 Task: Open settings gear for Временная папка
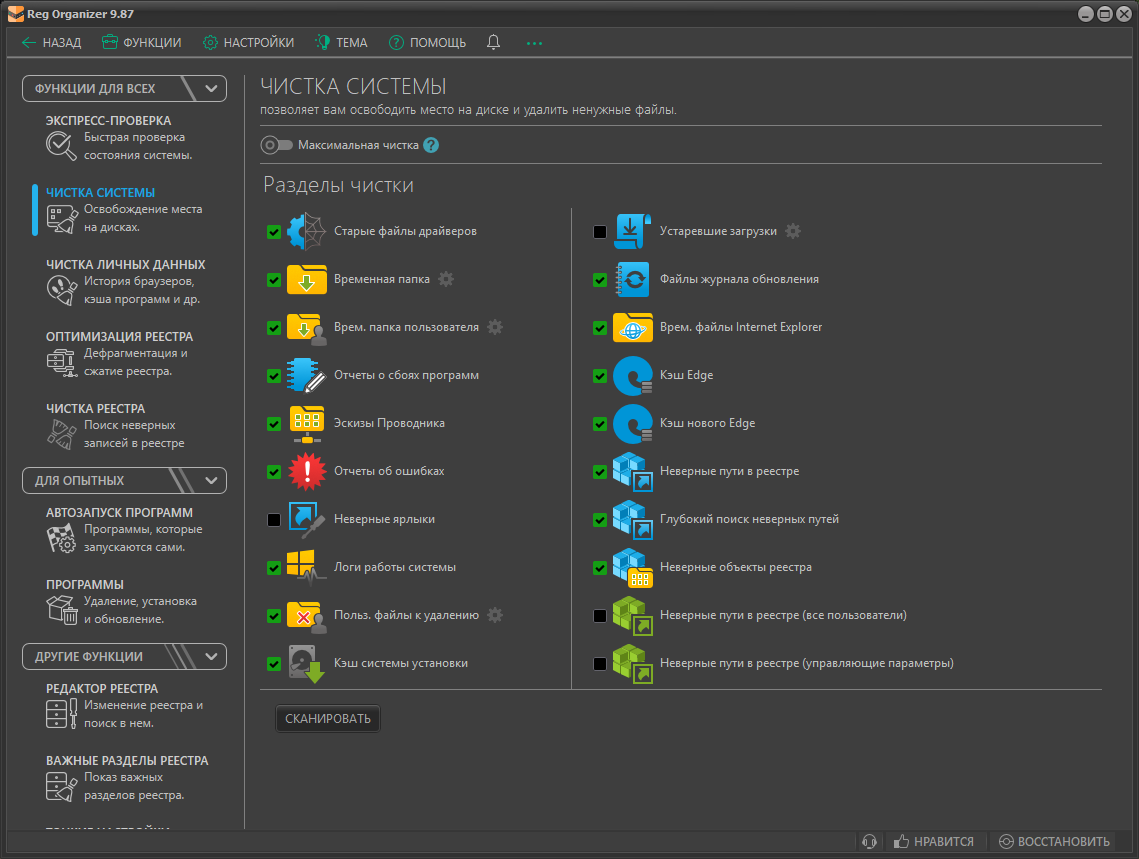coord(446,279)
